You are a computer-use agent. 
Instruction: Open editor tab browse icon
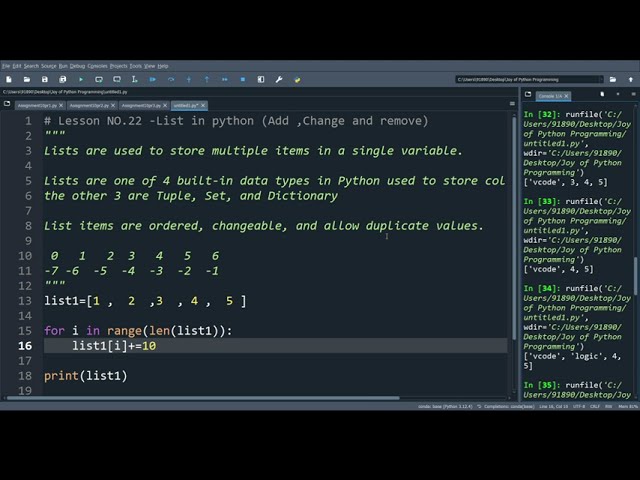pyautogui.click(x=7, y=104)
